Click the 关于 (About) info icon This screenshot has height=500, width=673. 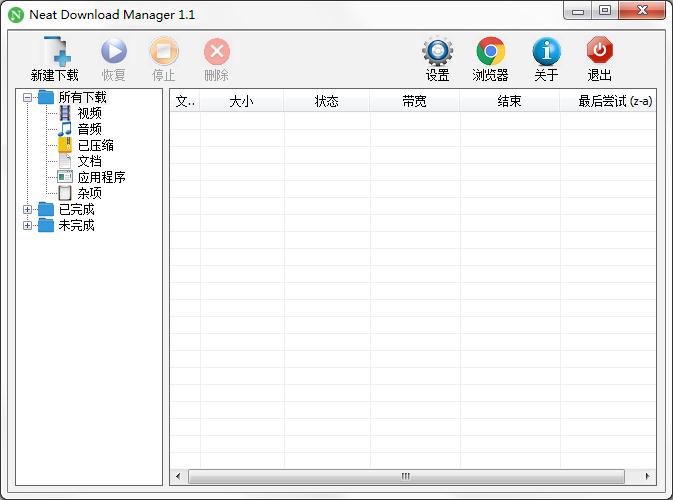[x=546, y=52]
